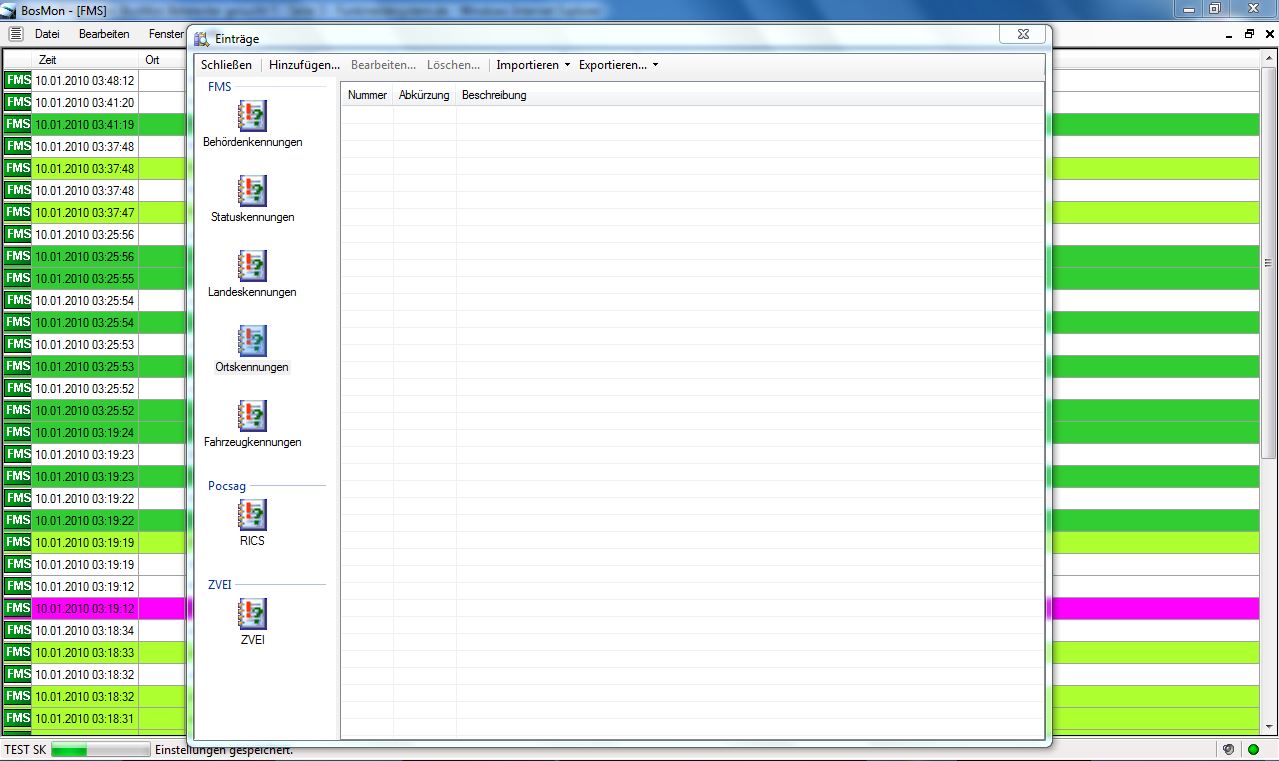Open the Bearbeiten menu
The width and height of the screenshot is (1279, 761).
click(x=104, y=34)
